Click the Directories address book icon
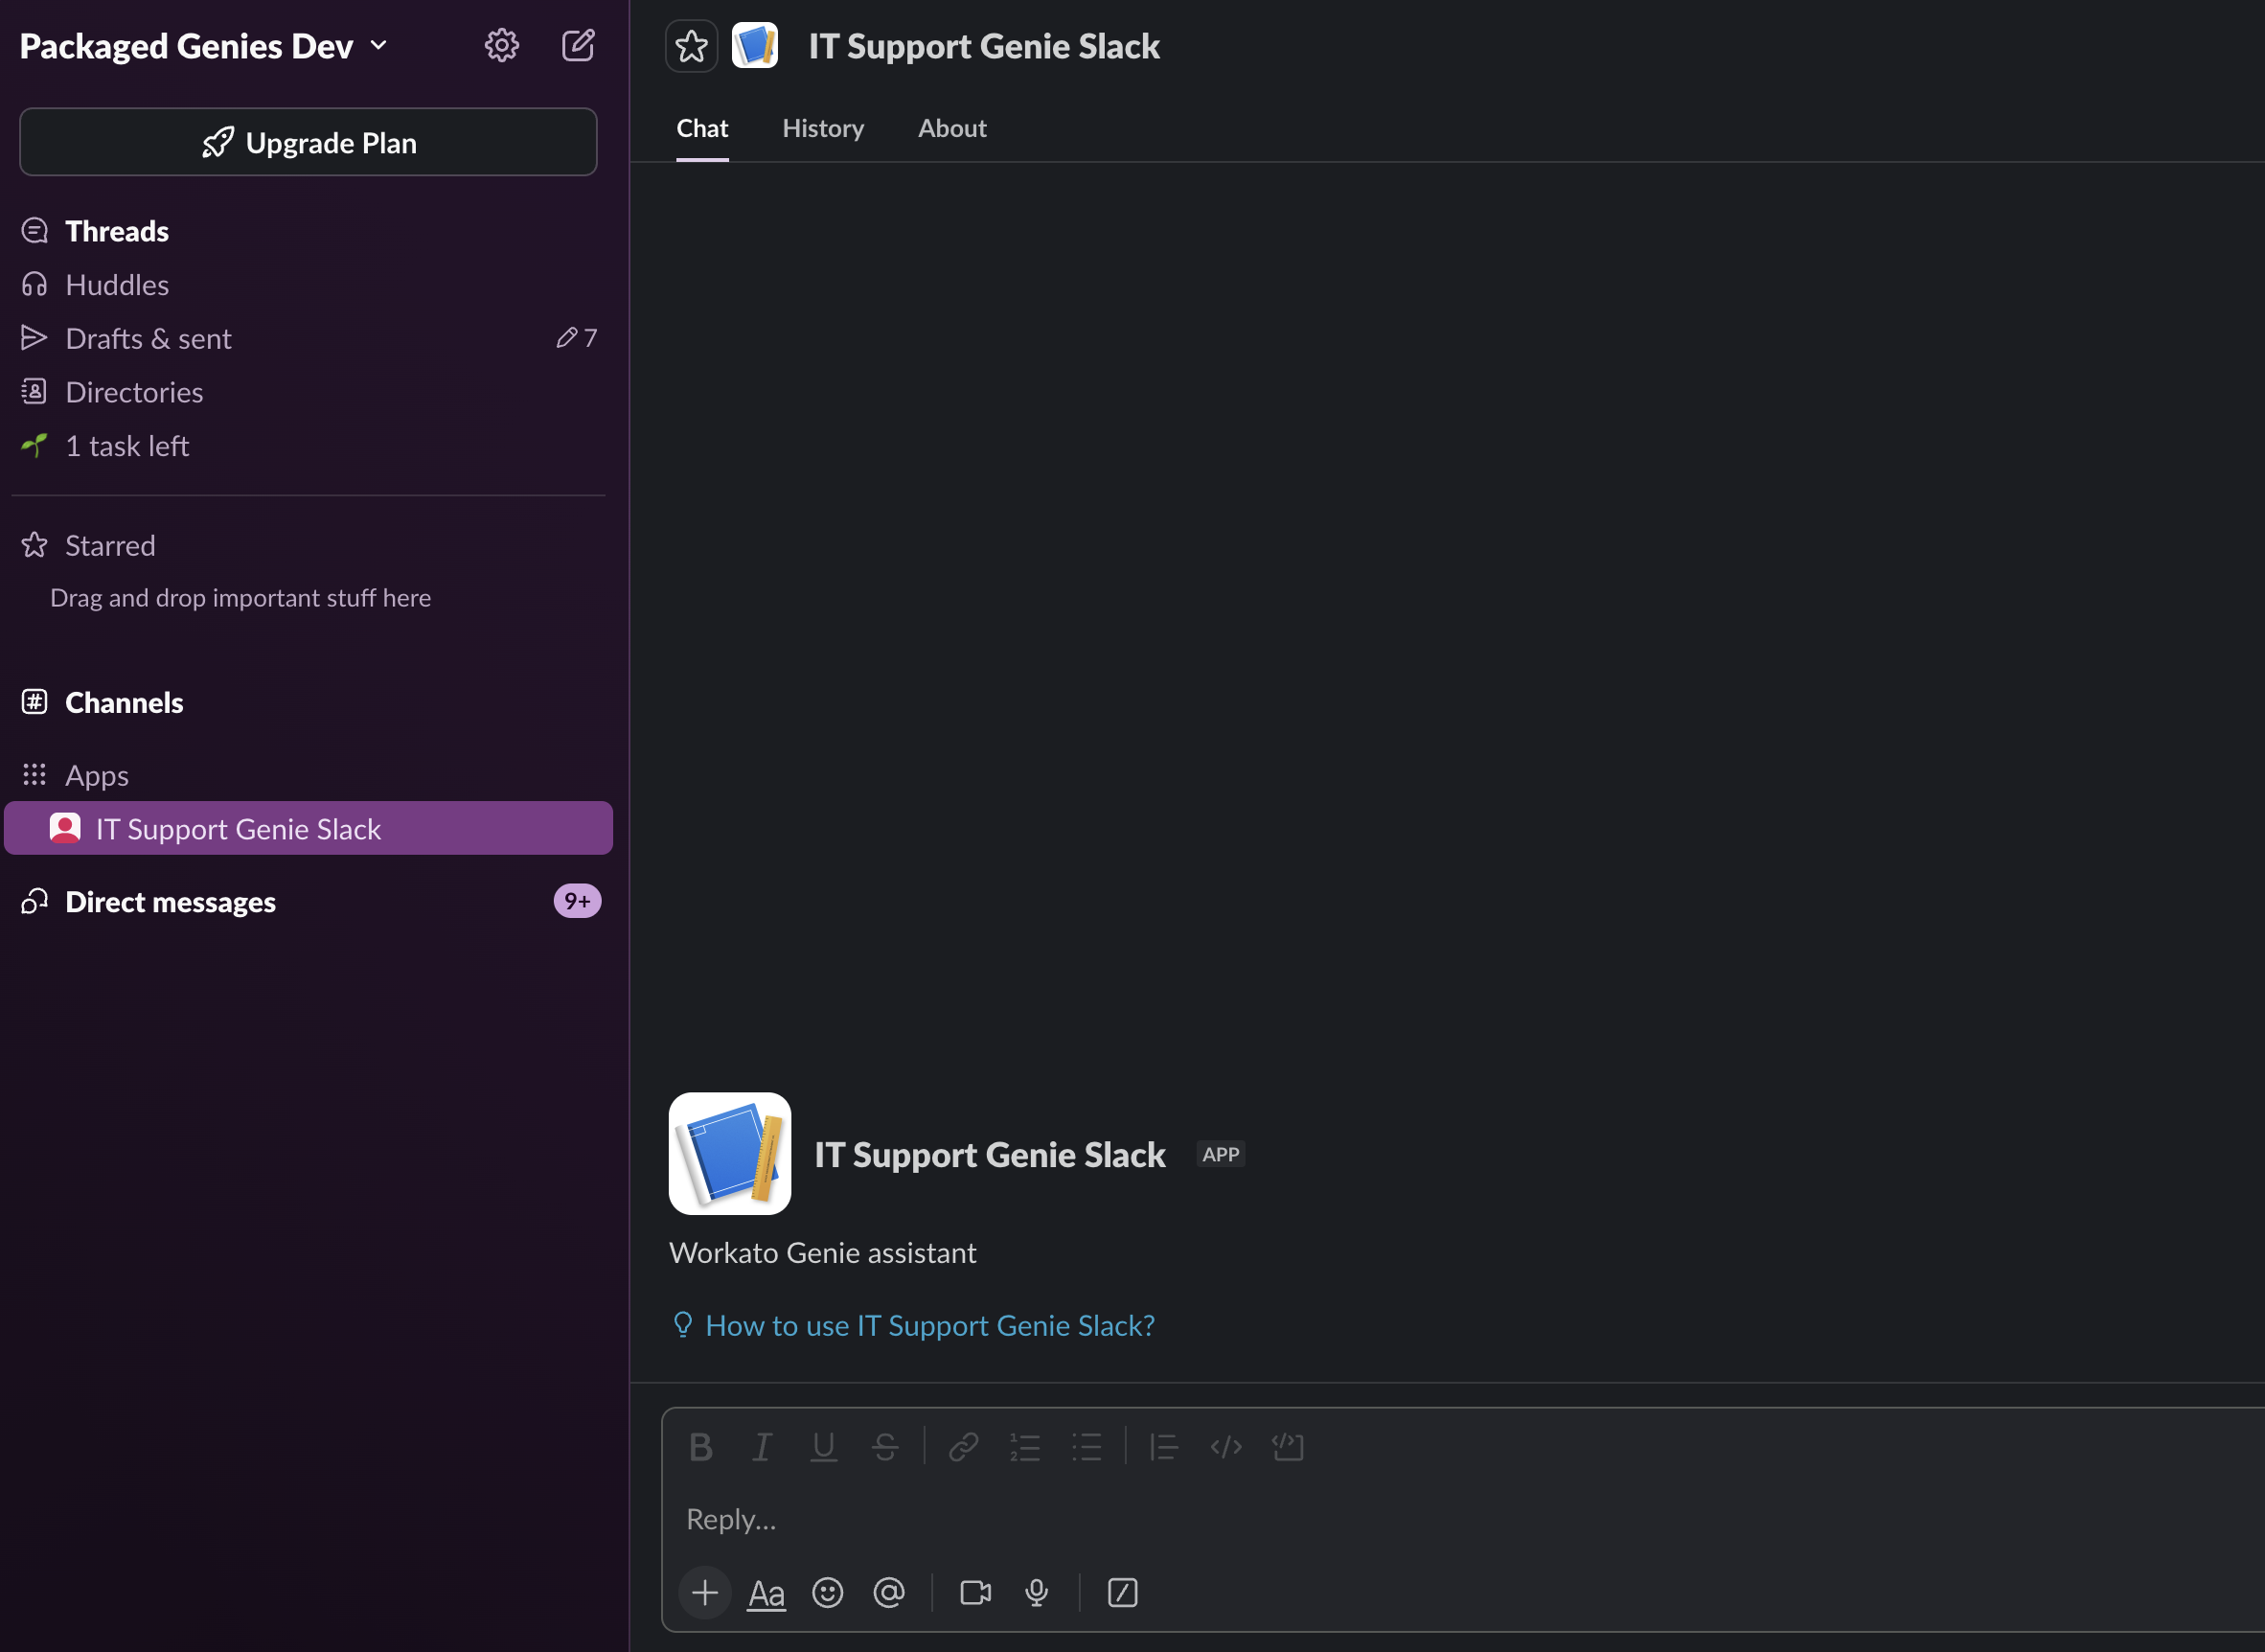2265x1652 pixels. (x=34, y=392)
